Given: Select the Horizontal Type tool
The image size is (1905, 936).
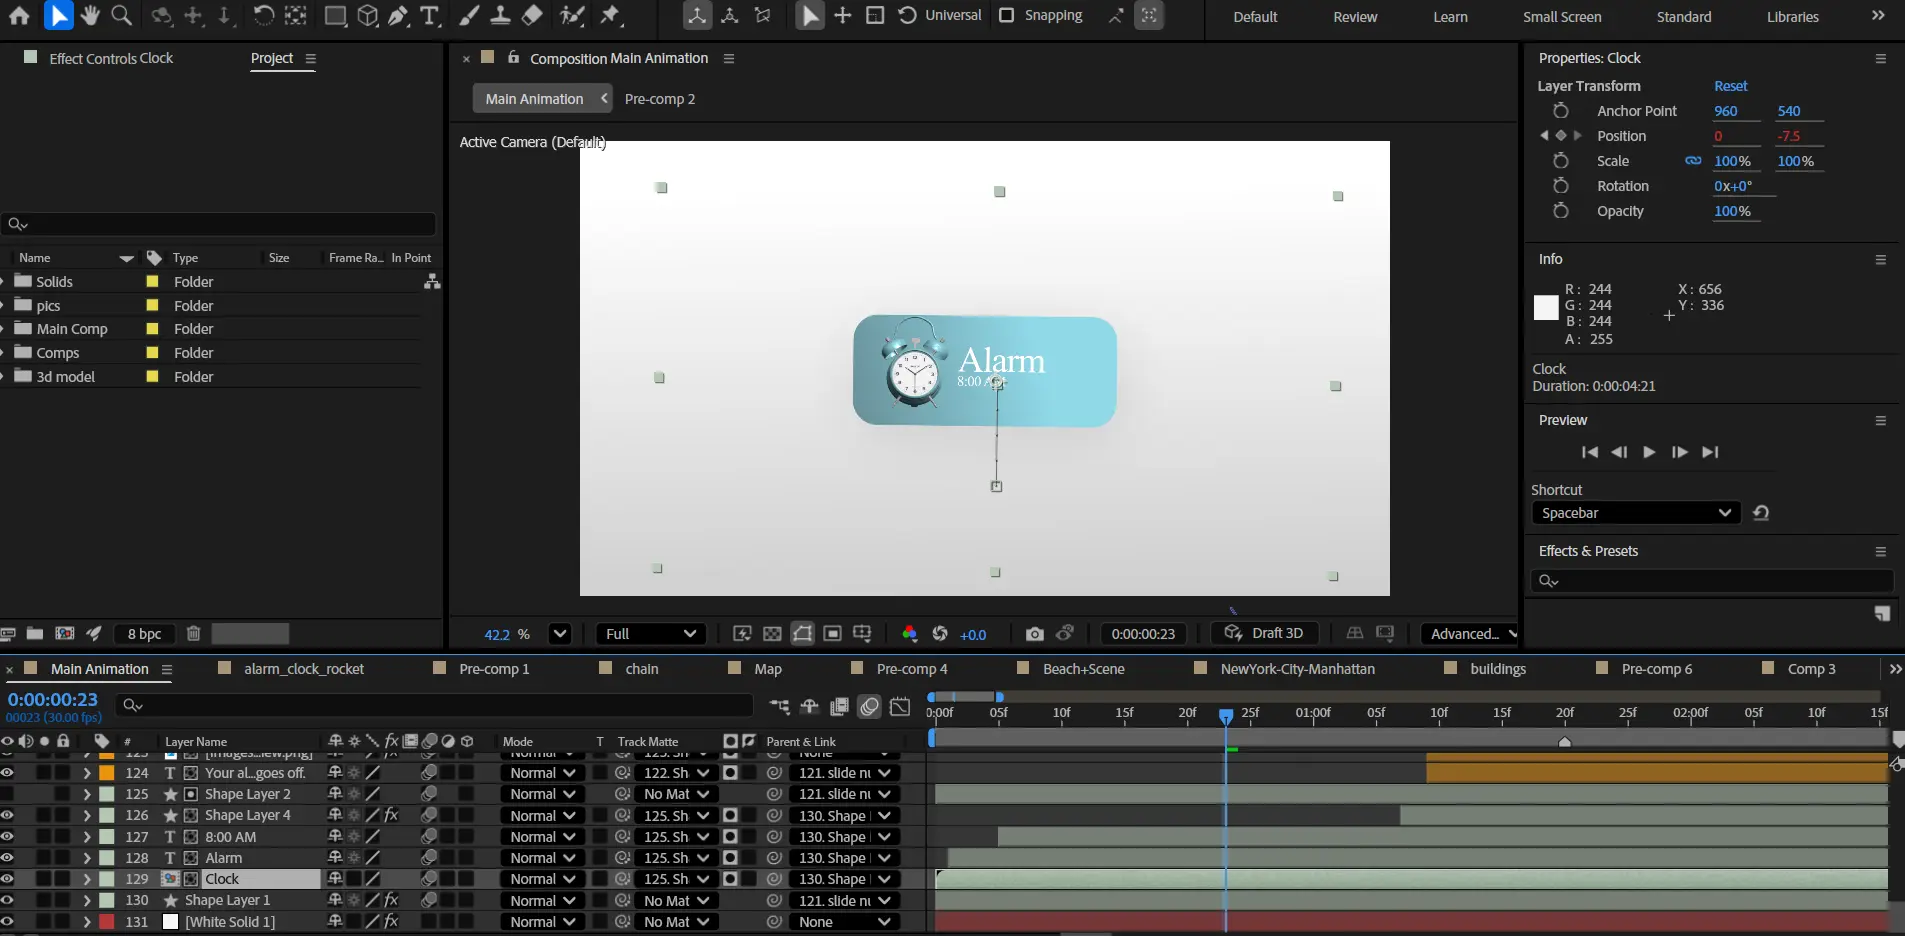Looking at the screenshot, I should 430,16.
